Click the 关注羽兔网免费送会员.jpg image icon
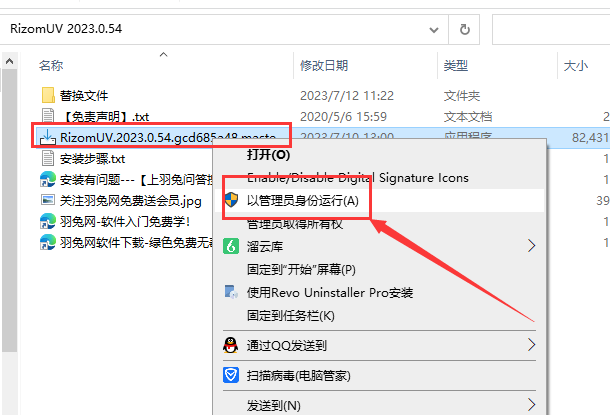The width and height of the screenshot is (610, 415). click(48, 200)
